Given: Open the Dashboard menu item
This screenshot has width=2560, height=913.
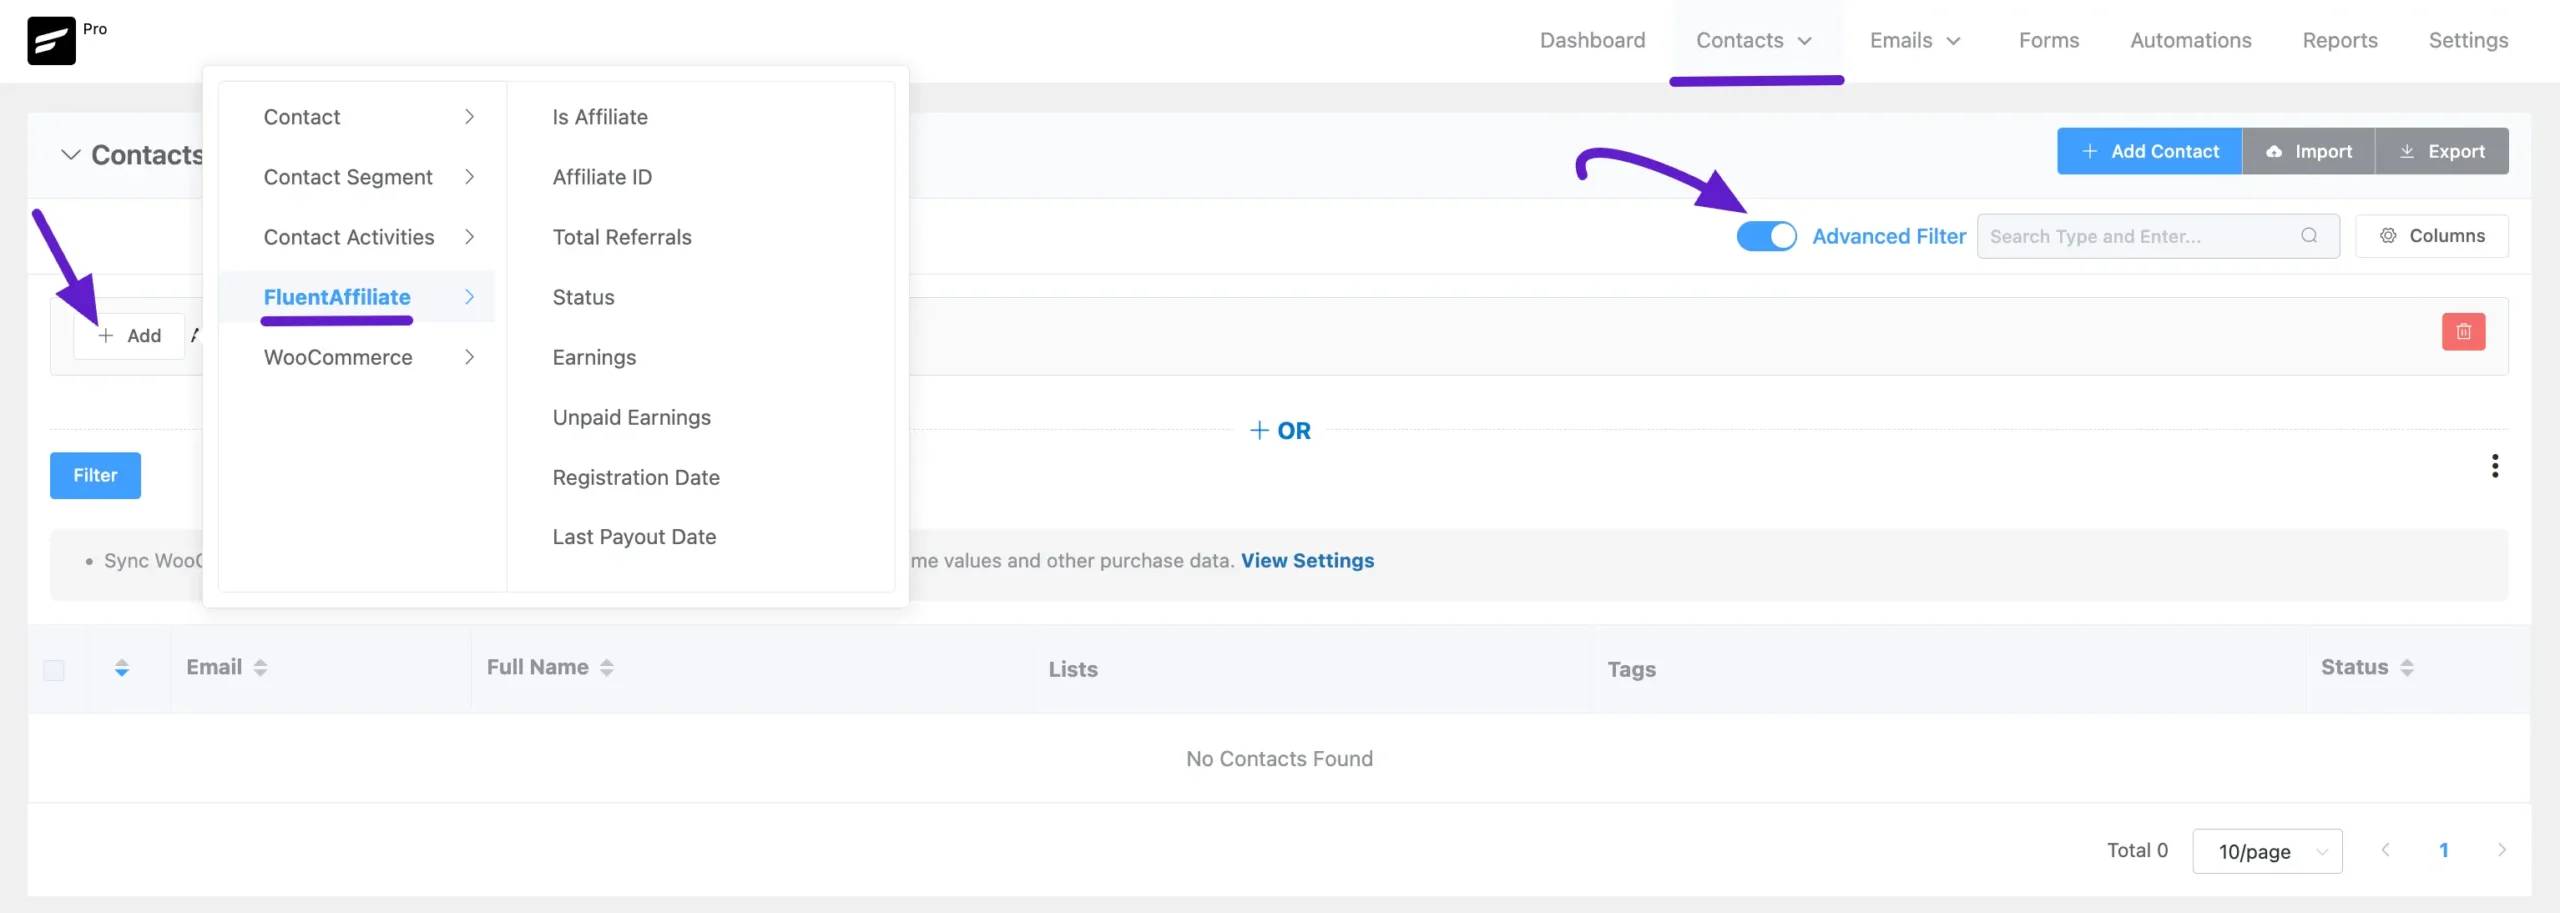Looking at the screenshot, I should (1592, 41).
